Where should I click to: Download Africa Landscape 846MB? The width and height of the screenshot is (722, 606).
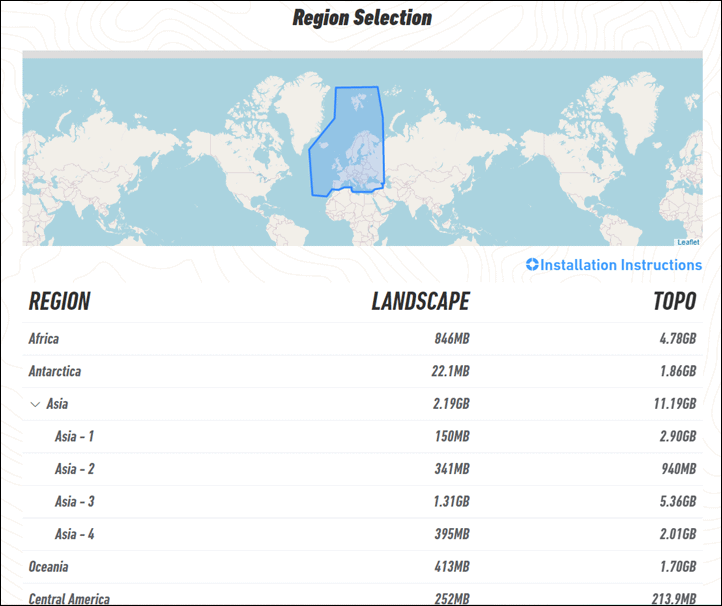pos(452,338)
